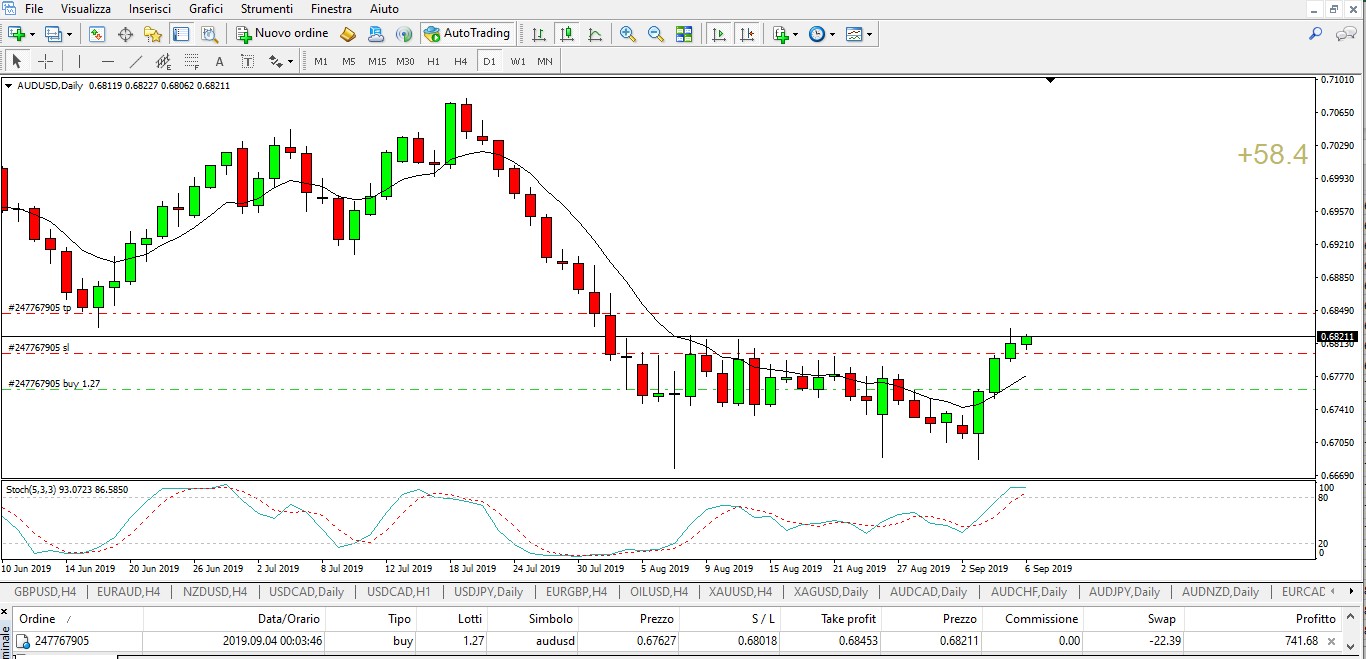Viewport: 1366px width, 659px height.
Task: Toggle the Auto Scroll chart option
Action: coord(718,34)
